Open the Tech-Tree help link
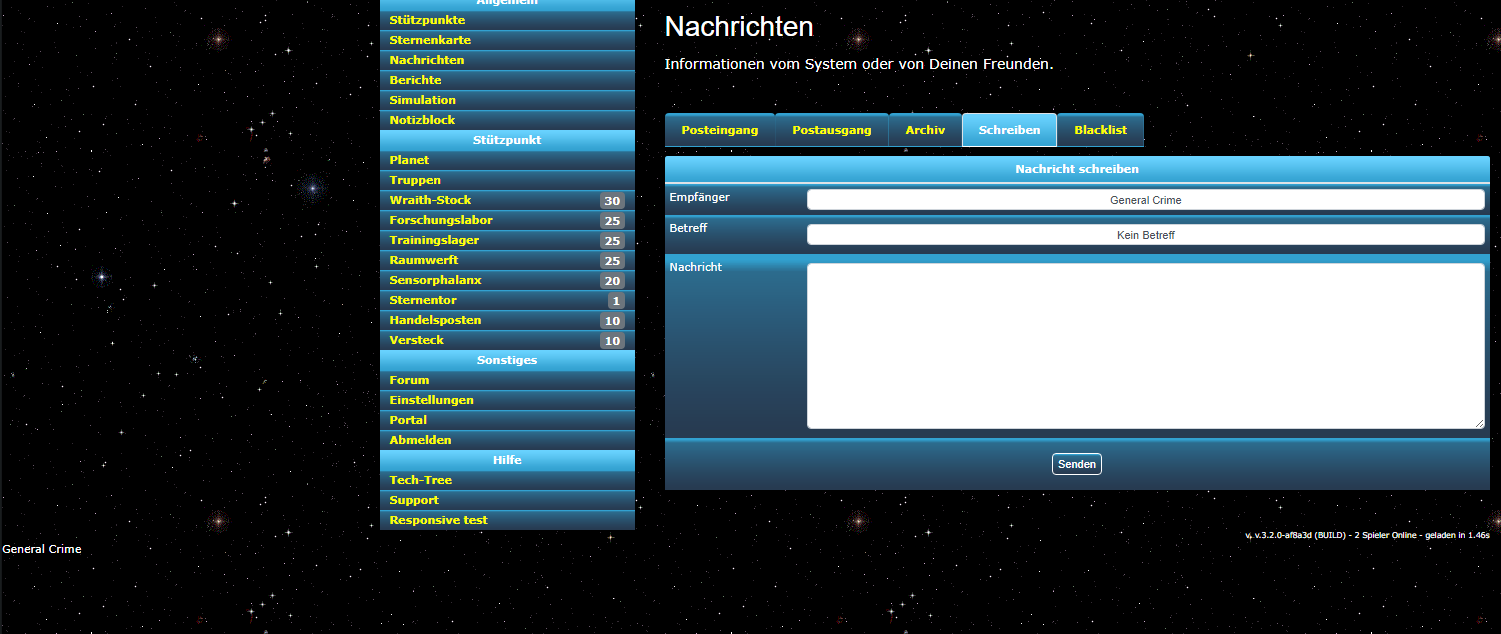Viewport: 1501px width, 634px height. pyautogui.click(x=420, y=480)
